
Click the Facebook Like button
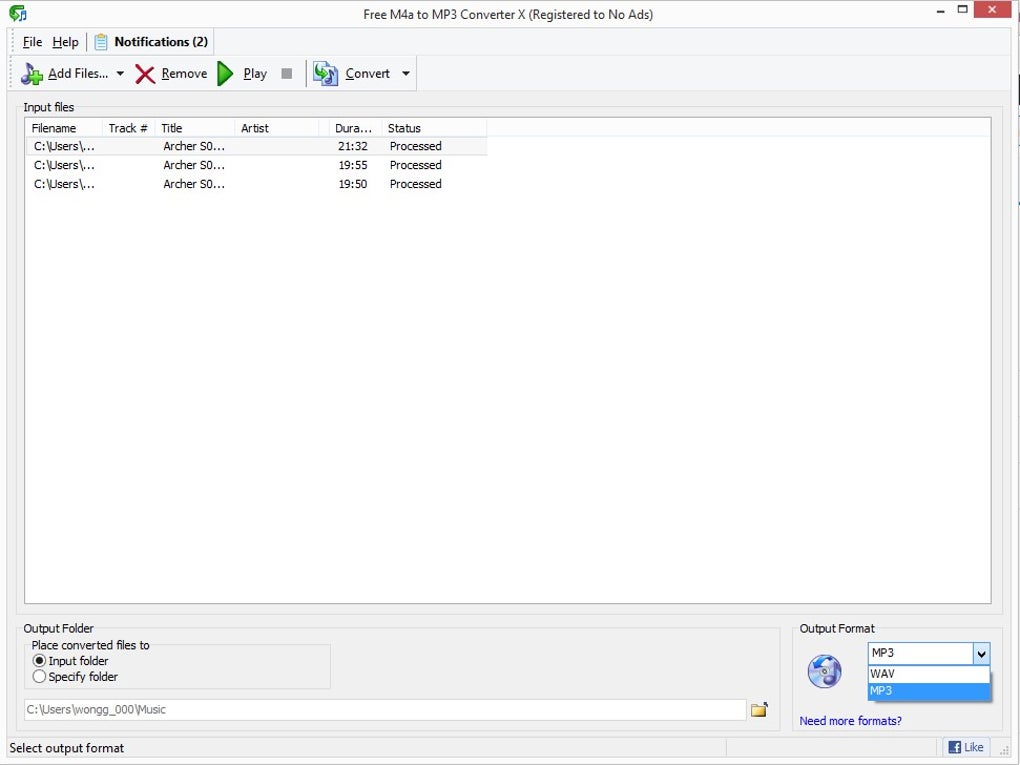(x=966, y=747)
